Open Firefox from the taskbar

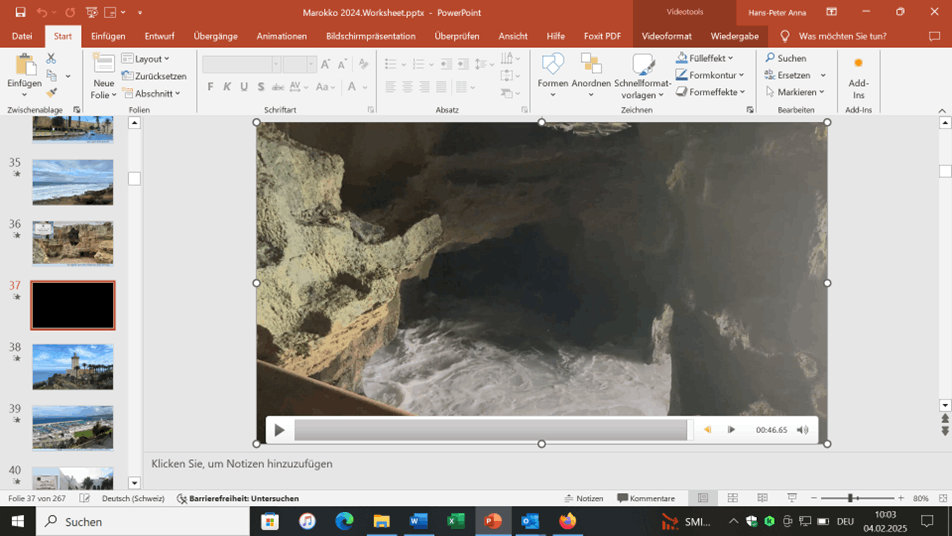(567, 521)
